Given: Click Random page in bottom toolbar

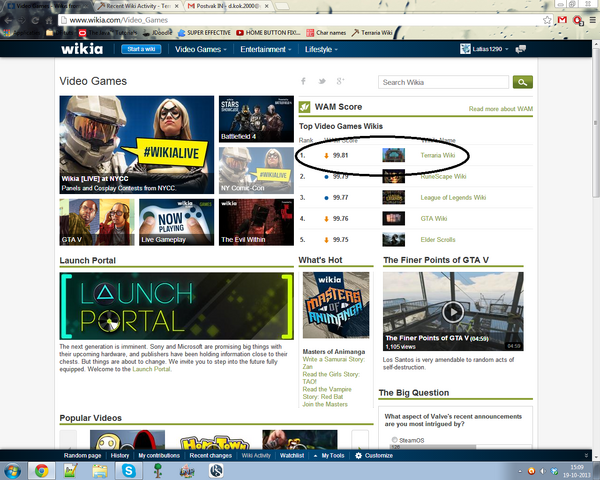Looking at the screenshot, I should (82, 456).
